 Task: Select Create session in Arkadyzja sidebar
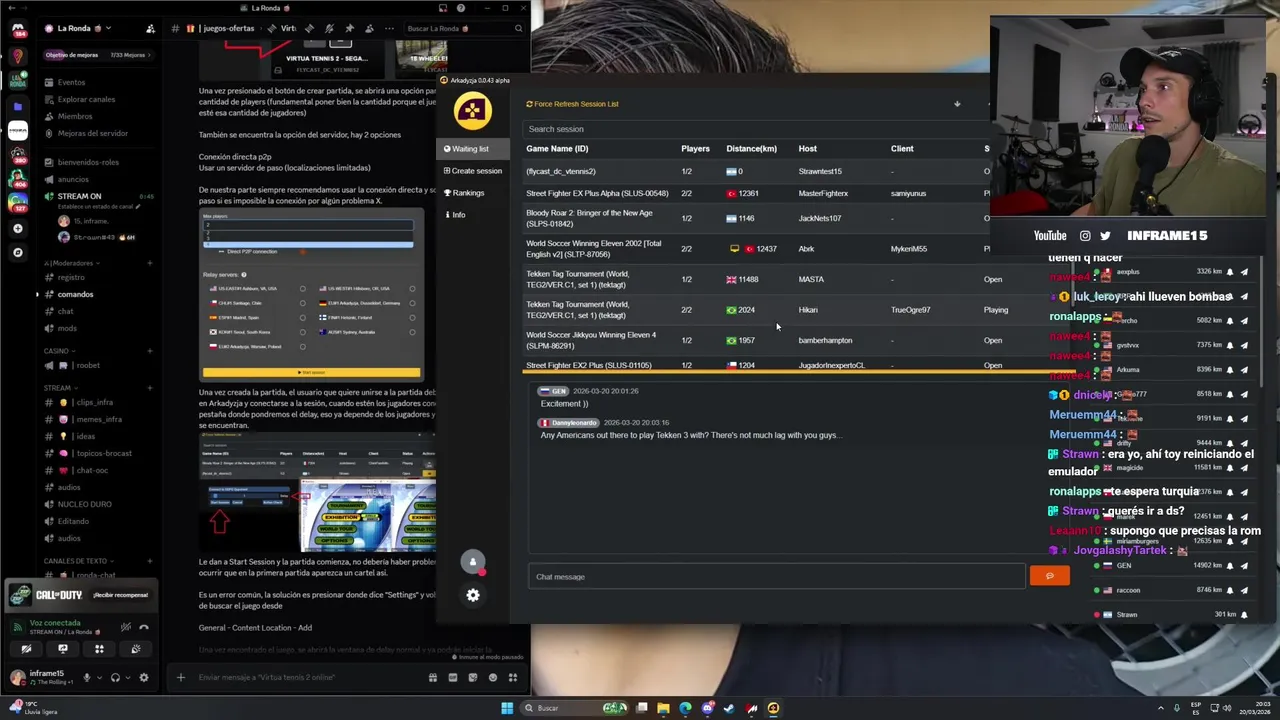[x=473, y=171]
